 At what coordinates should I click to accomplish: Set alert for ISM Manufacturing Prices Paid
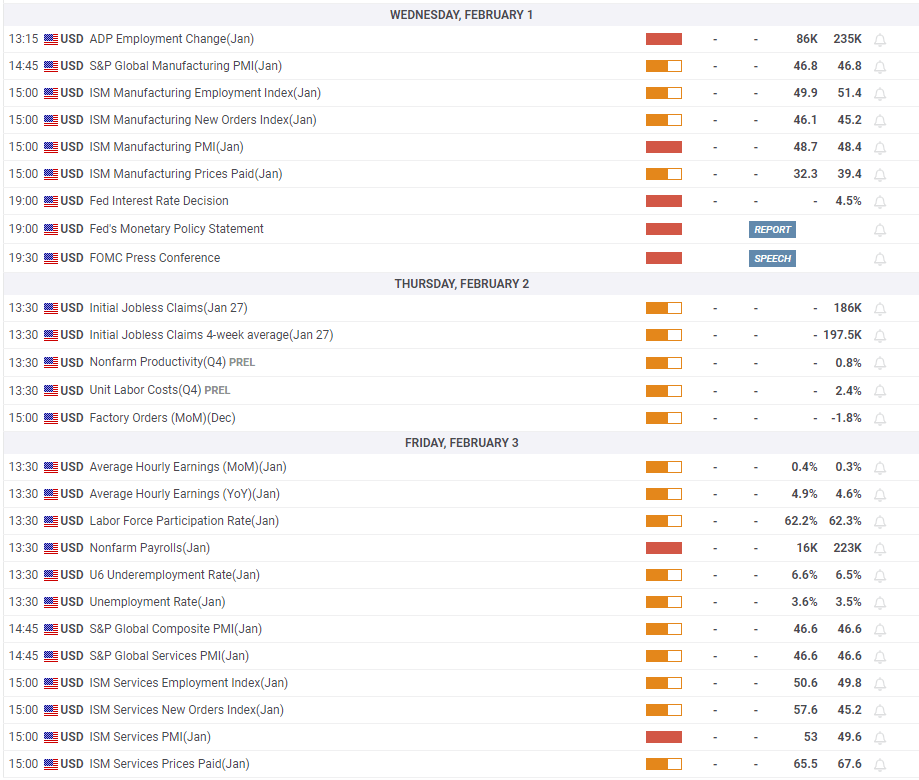point(880,175)
